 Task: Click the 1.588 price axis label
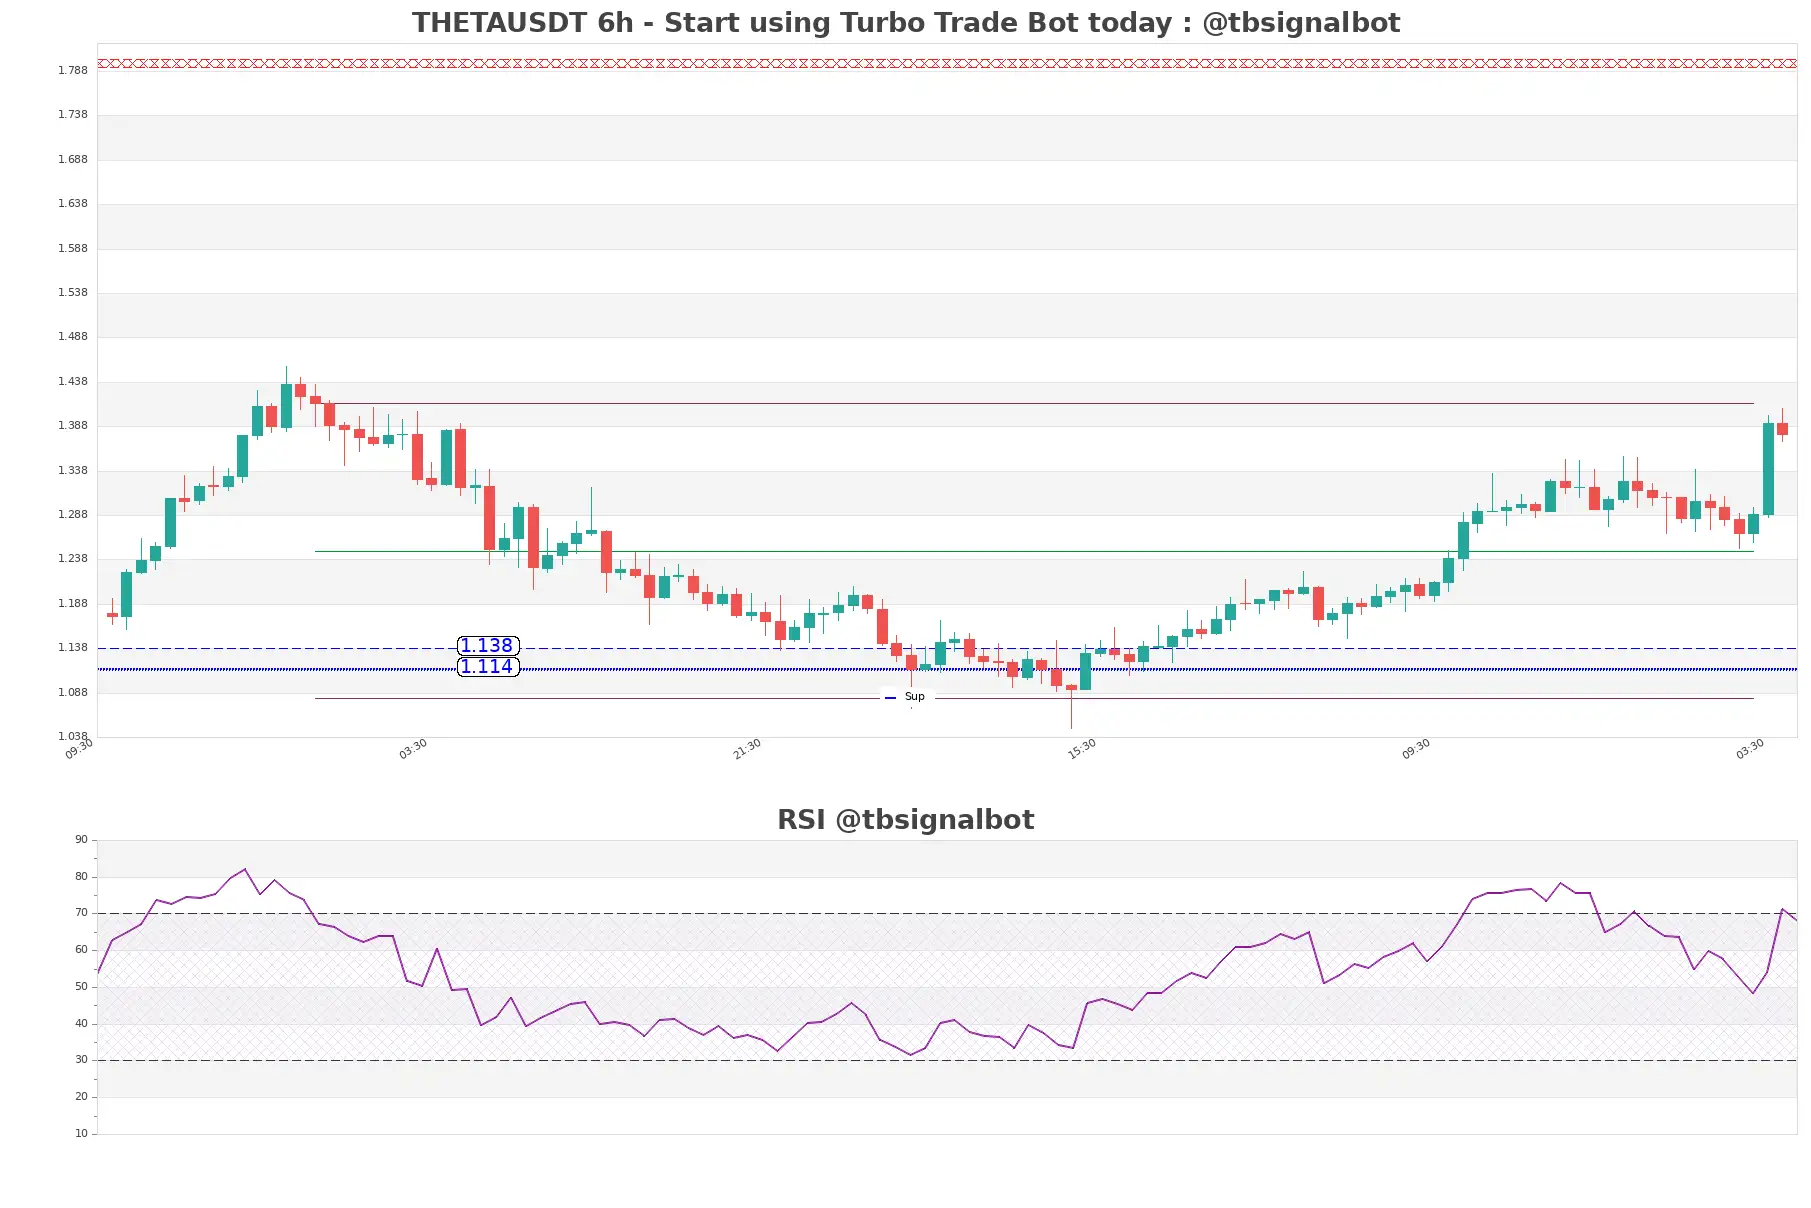73,248
